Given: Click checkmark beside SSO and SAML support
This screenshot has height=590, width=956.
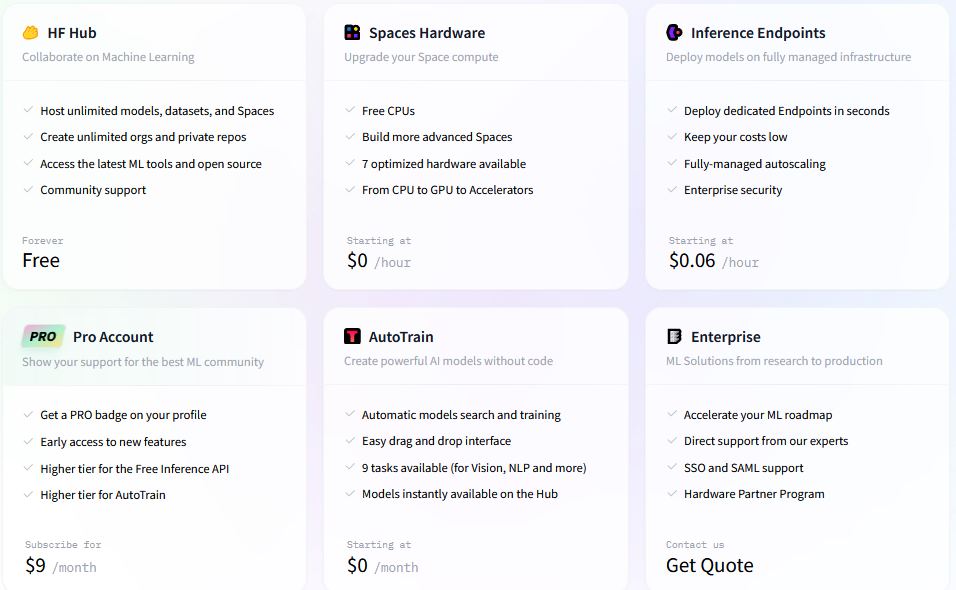Looking at the screenshot, I should (x=672, y=467).
